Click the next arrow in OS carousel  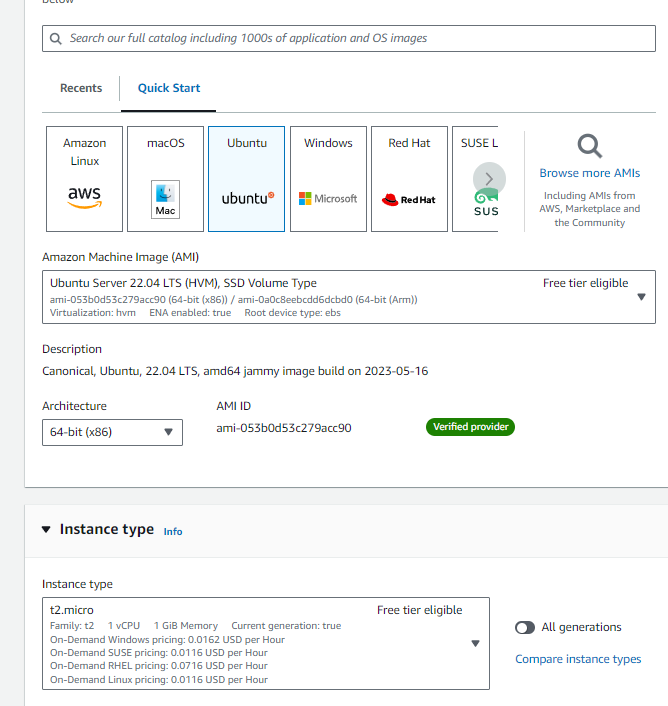489,179
